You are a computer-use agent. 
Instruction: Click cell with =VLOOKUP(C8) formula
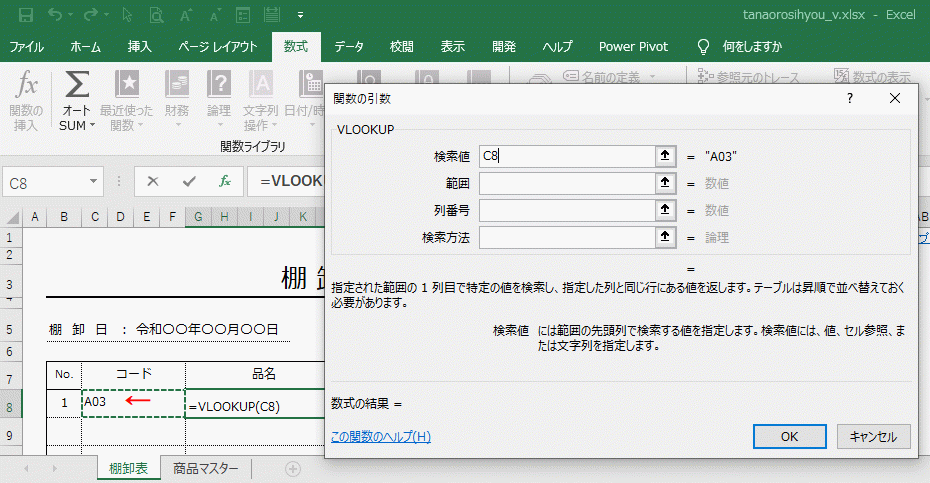(255, 406)
